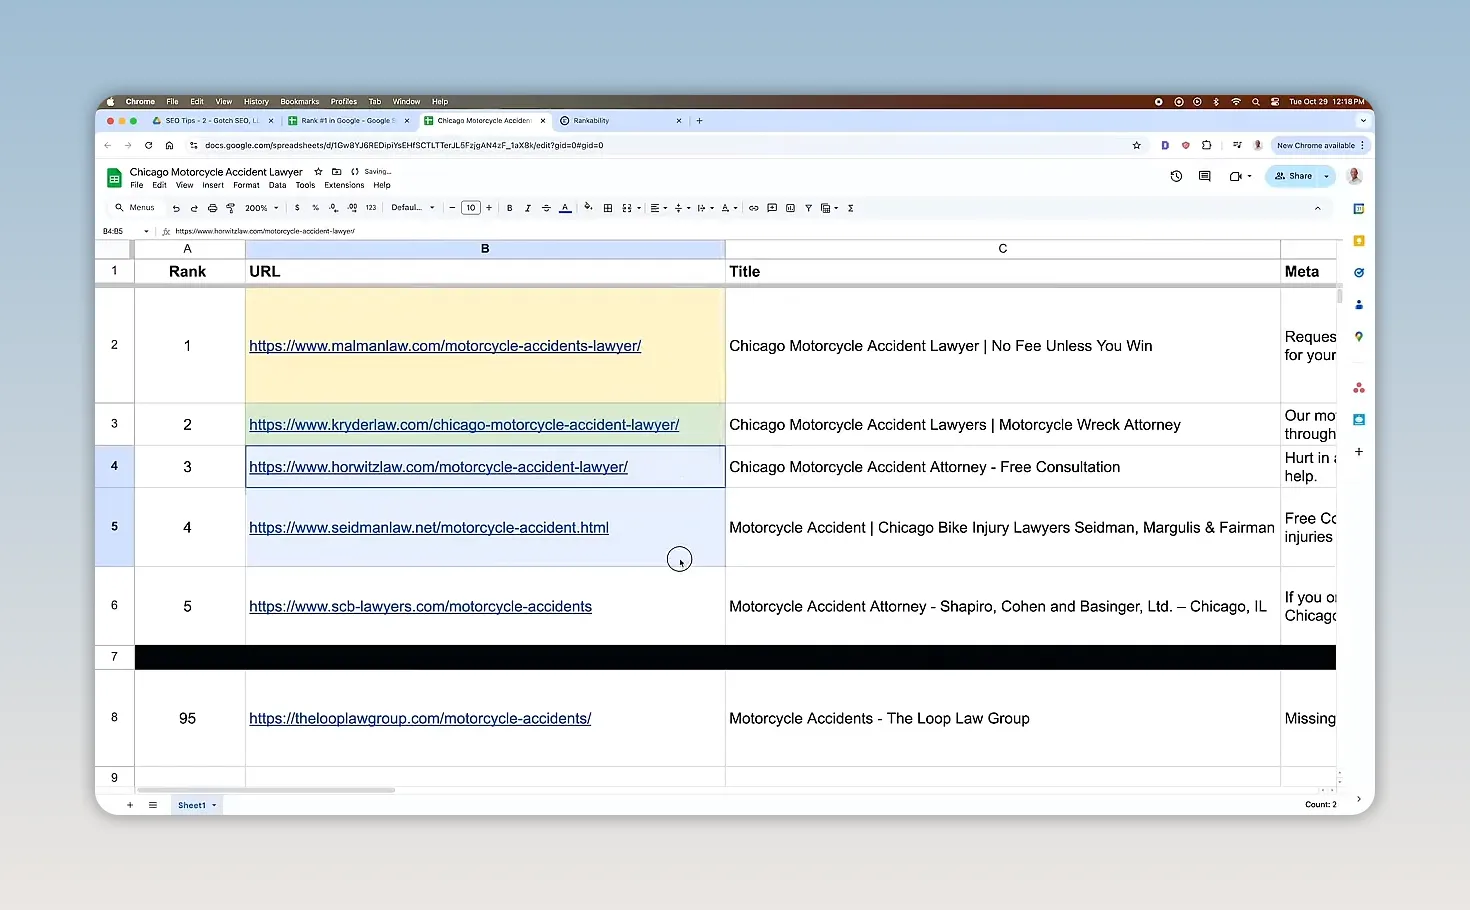Open the 123 more number formats menu
Image resolution: width=1470 pixels, height=910 pixels.
click(371, 208)
